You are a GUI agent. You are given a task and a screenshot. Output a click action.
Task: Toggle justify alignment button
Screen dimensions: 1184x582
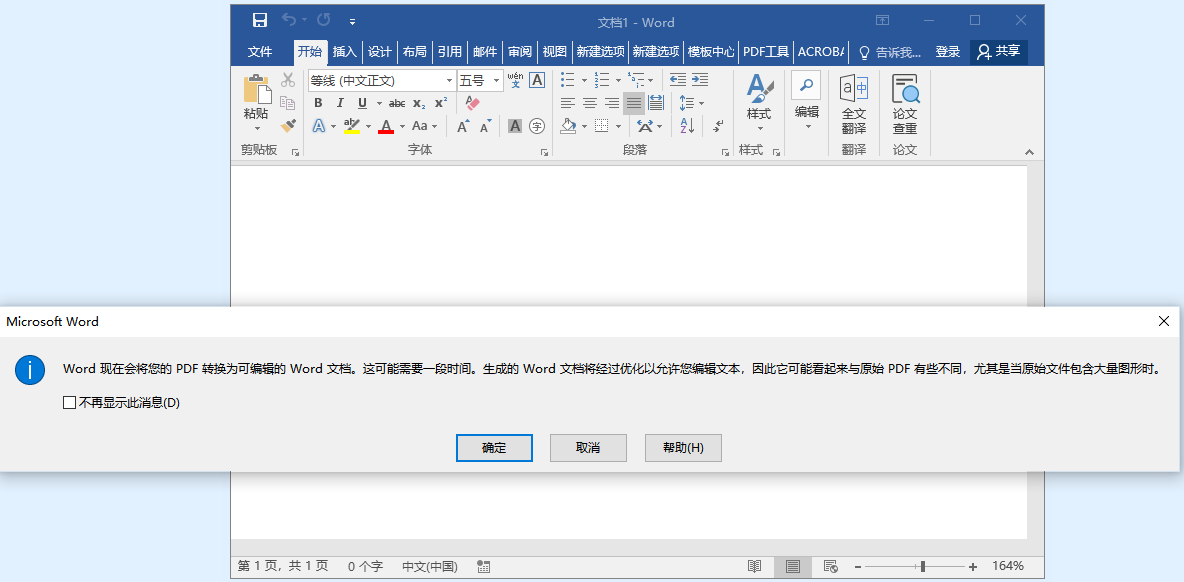(634, 103)
